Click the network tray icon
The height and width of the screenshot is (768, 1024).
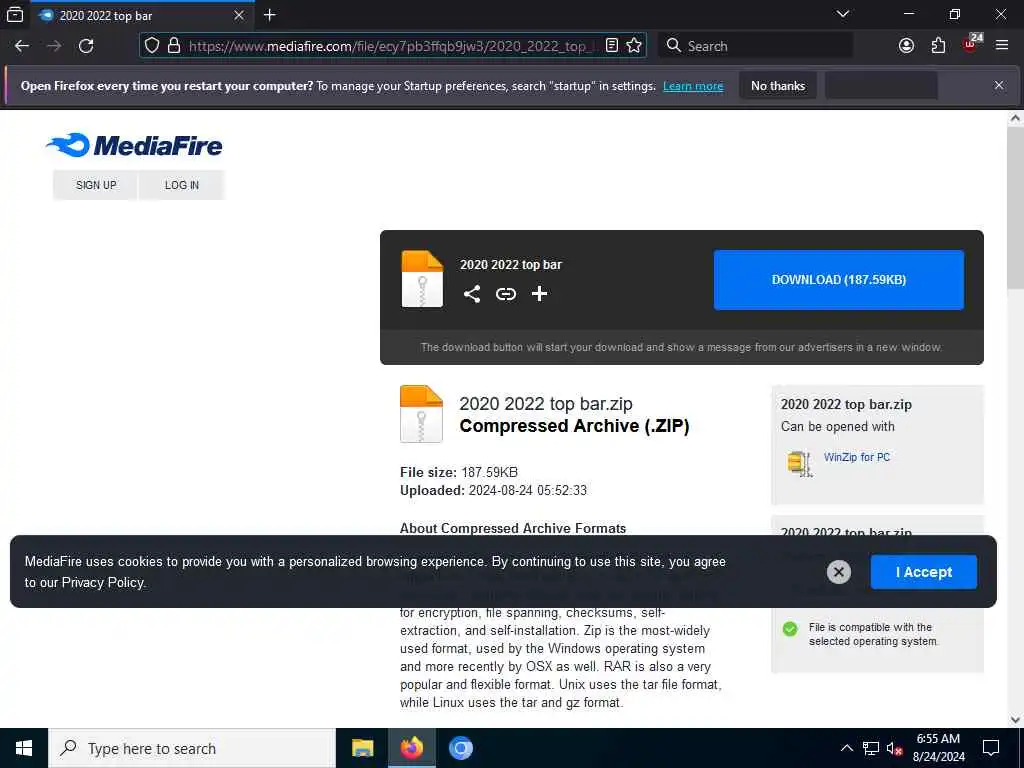[871, 748]
